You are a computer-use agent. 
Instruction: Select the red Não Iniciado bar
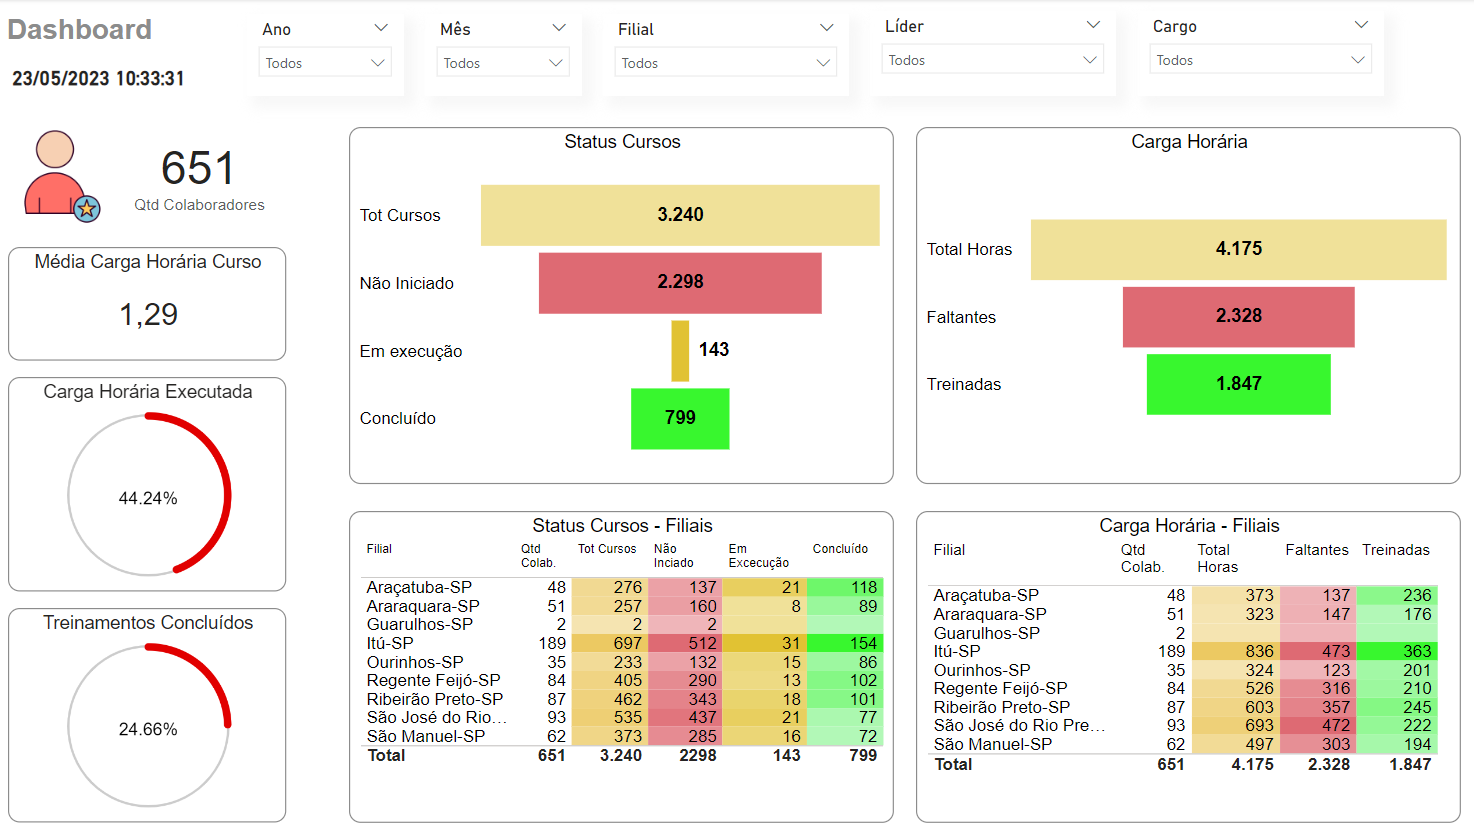[680, 283]
